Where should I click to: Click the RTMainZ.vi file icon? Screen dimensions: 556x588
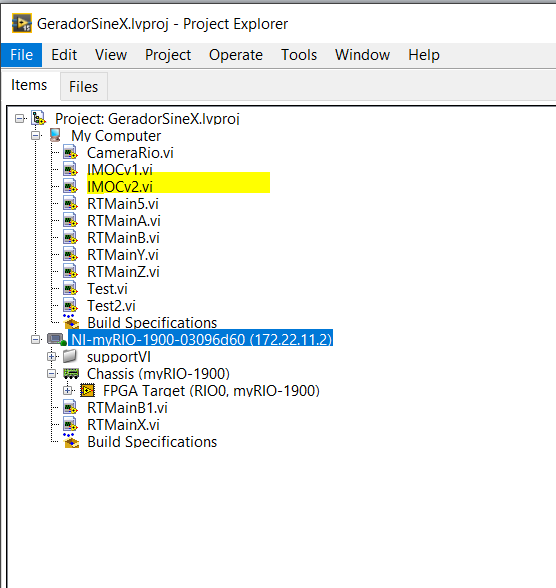(70, 272)
